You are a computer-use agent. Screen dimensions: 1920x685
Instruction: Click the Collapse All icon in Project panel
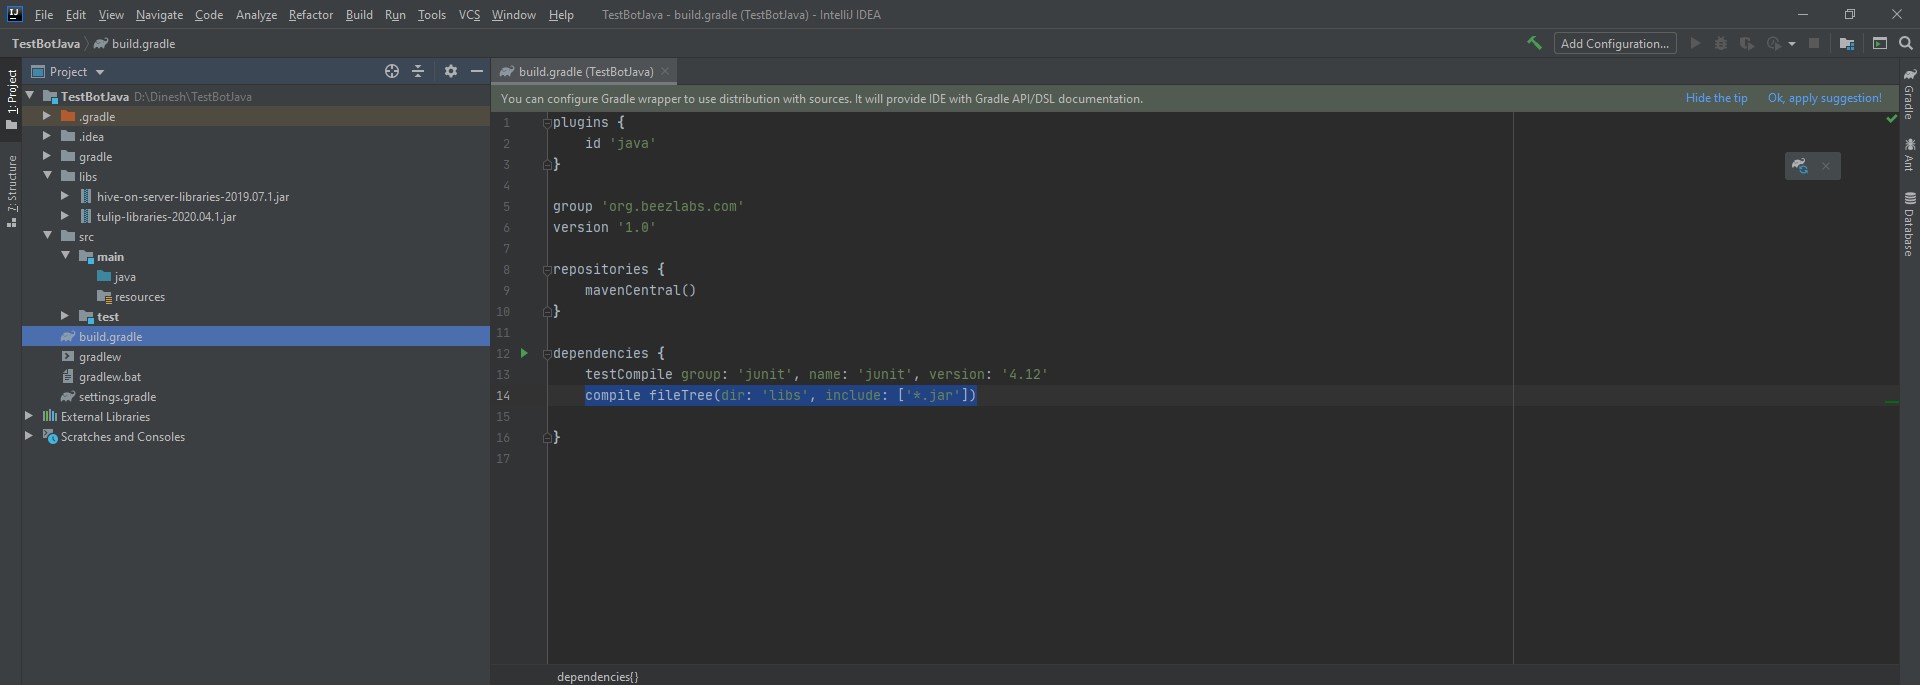[418, 71]
